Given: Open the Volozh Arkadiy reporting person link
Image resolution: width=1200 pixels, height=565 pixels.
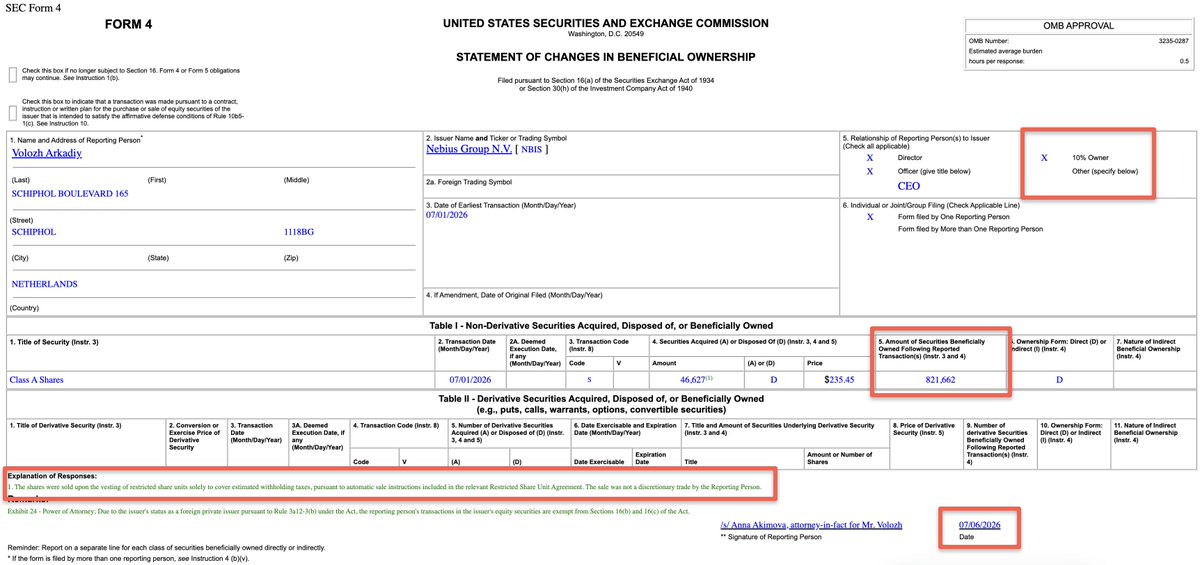Looking at the screenshot, I should (49, 153).
